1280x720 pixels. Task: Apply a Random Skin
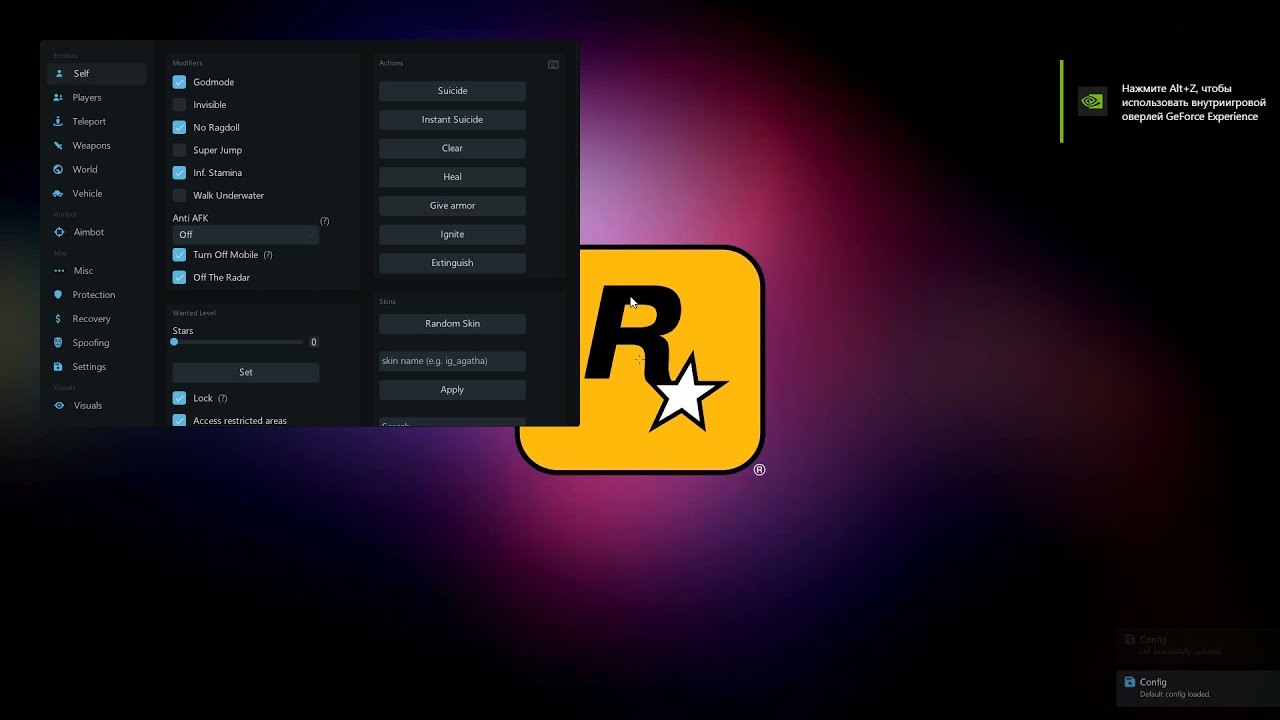coord(452,324)
